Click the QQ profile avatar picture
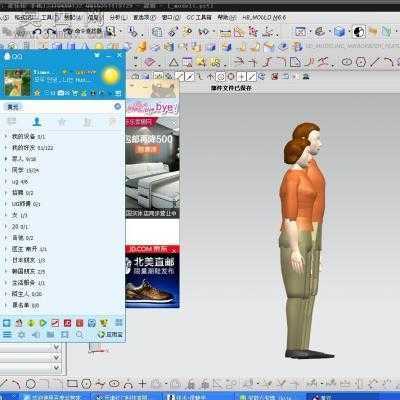Image resolution: width=400 pixels, height=400 pixels. (x=17, y=82)
